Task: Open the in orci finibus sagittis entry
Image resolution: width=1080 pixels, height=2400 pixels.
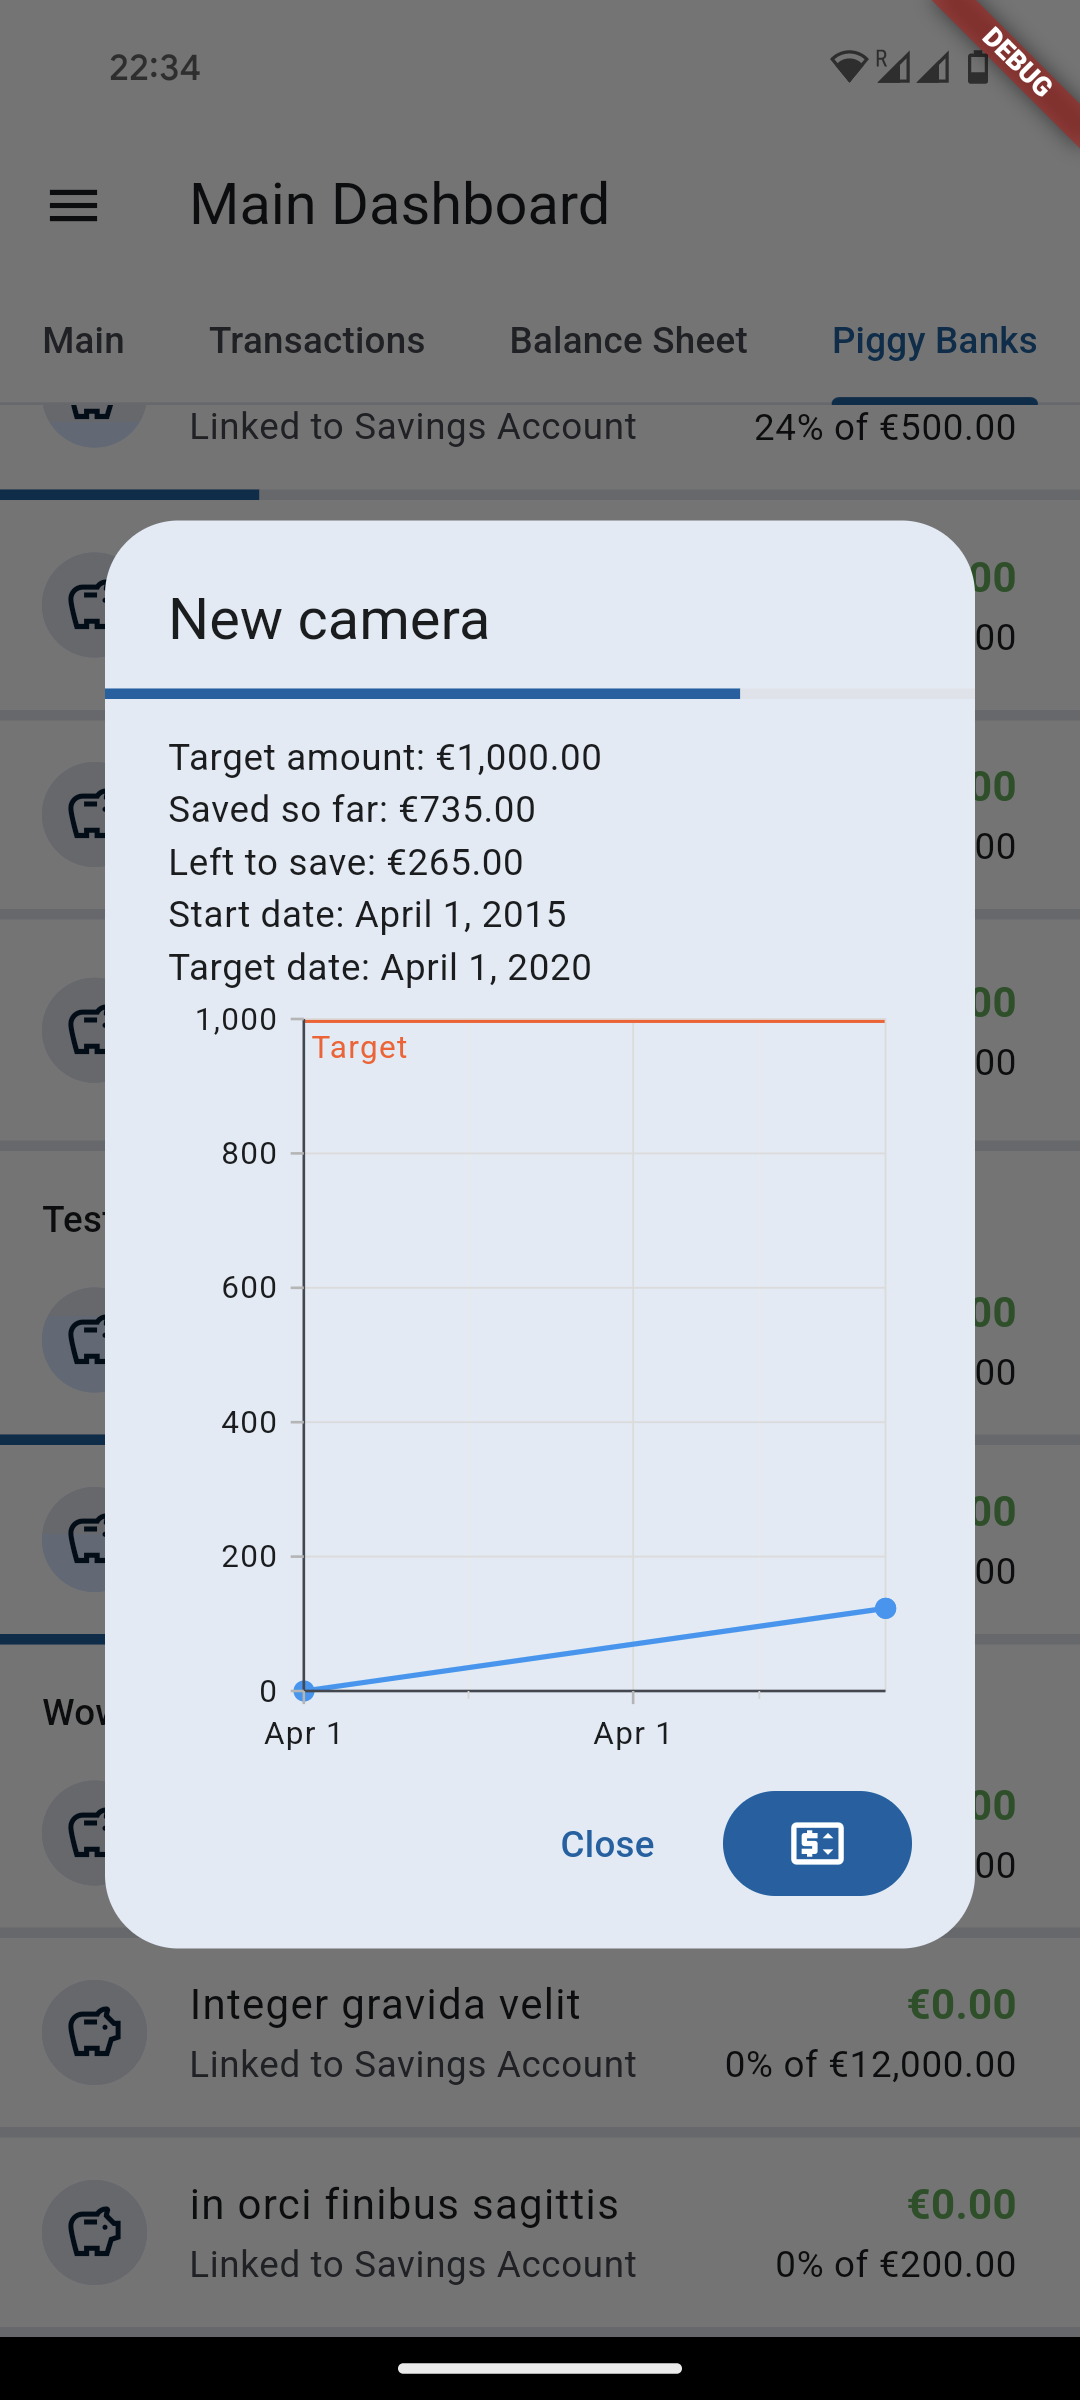Action: click(x=404, y=2205)
